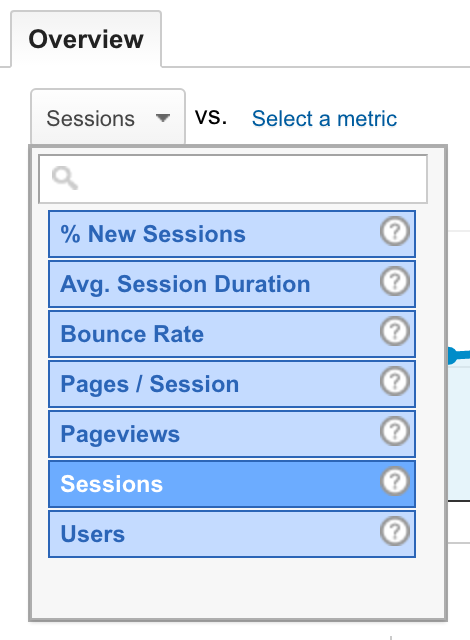Click the Select a metric link
Image resolution: width=470 pixels, height=640 pixels.
point(324,119)
